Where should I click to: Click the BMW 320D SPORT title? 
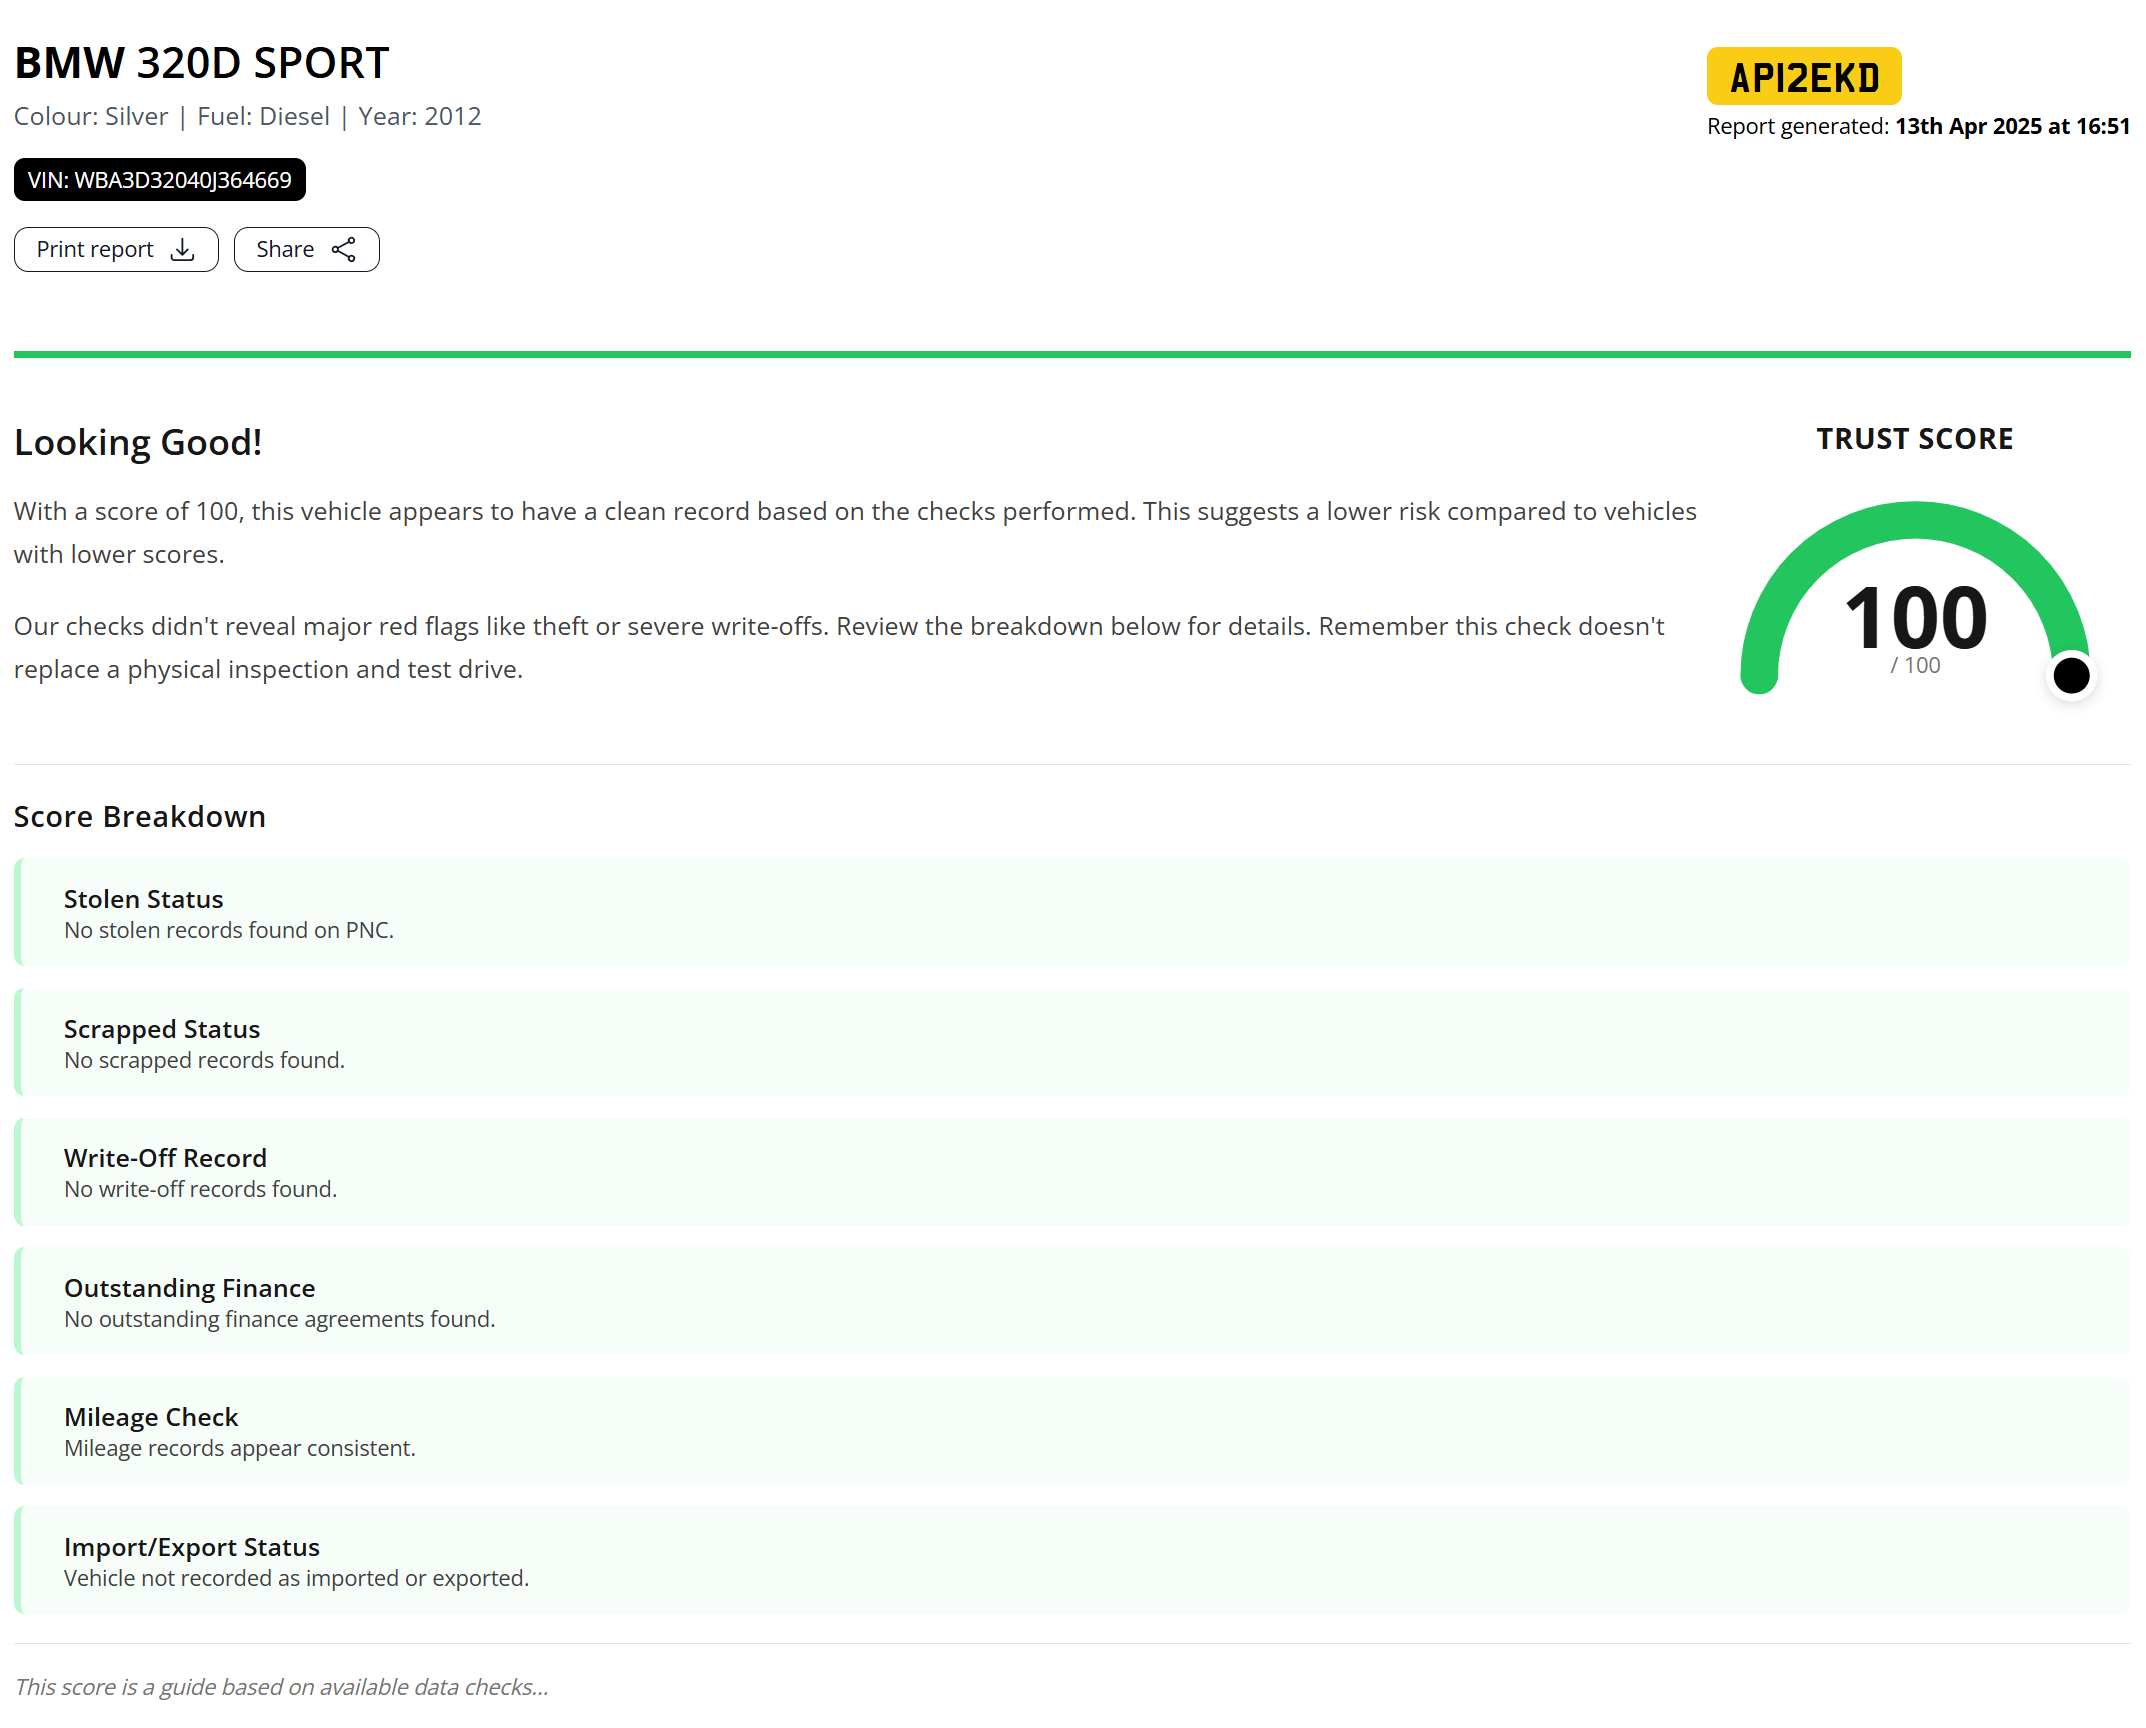point(201,63)
